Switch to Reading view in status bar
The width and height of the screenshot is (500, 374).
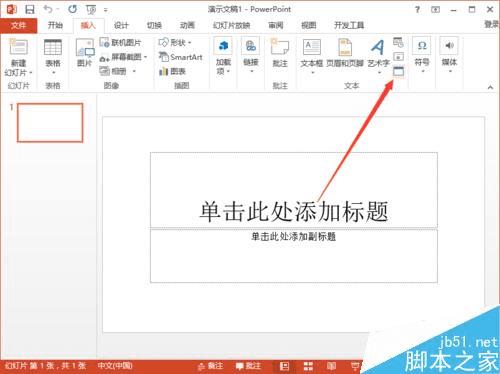coord(331,366)
